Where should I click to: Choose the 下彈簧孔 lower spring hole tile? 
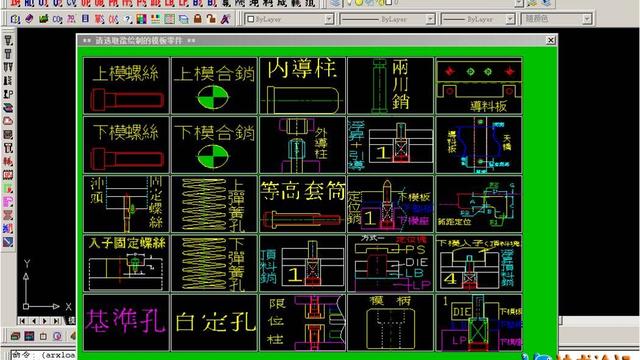point(214,263)
